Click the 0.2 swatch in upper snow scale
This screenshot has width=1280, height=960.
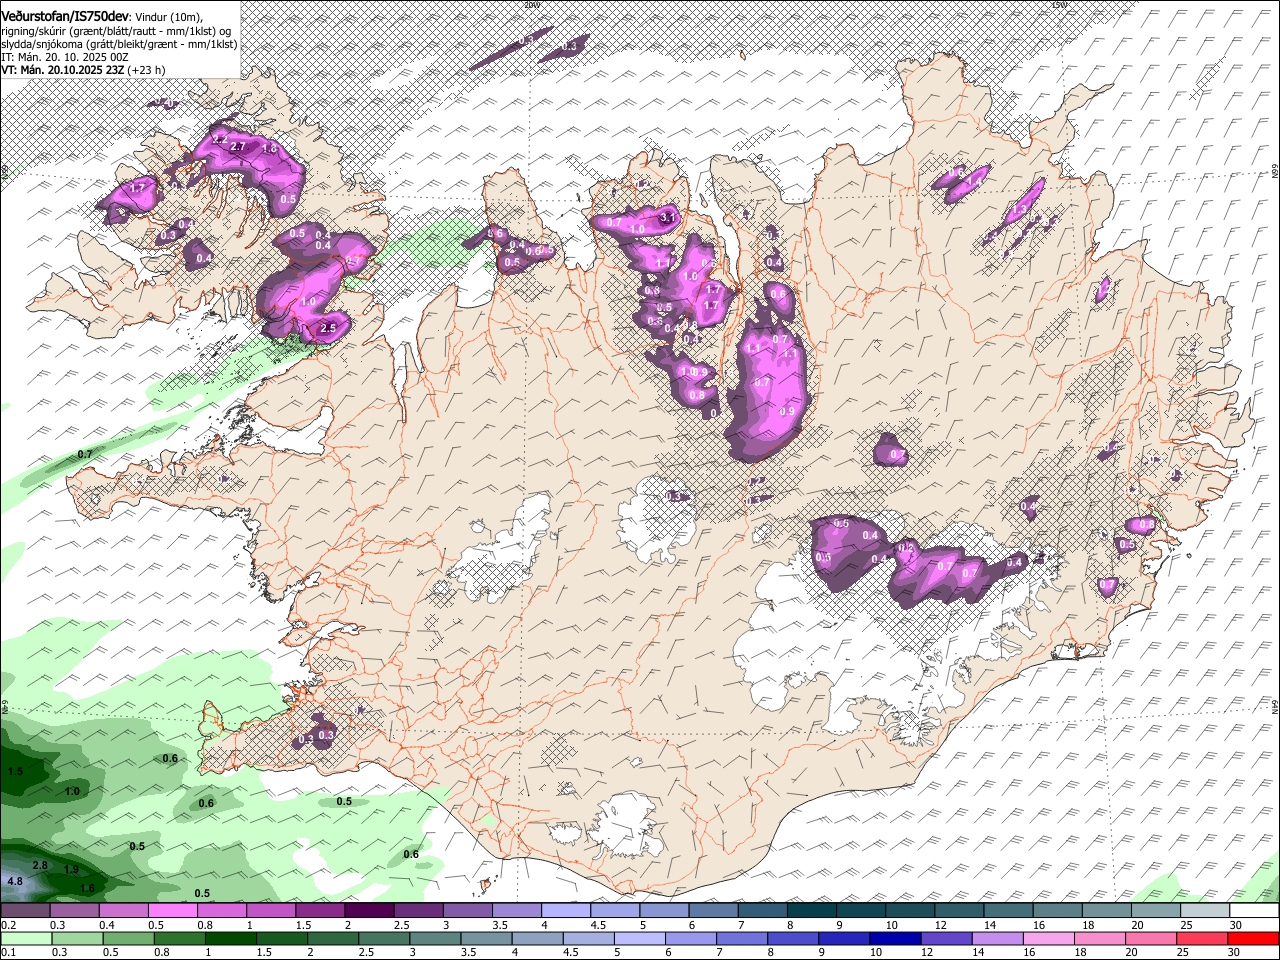pyautogui.click(x=25, y=911)
